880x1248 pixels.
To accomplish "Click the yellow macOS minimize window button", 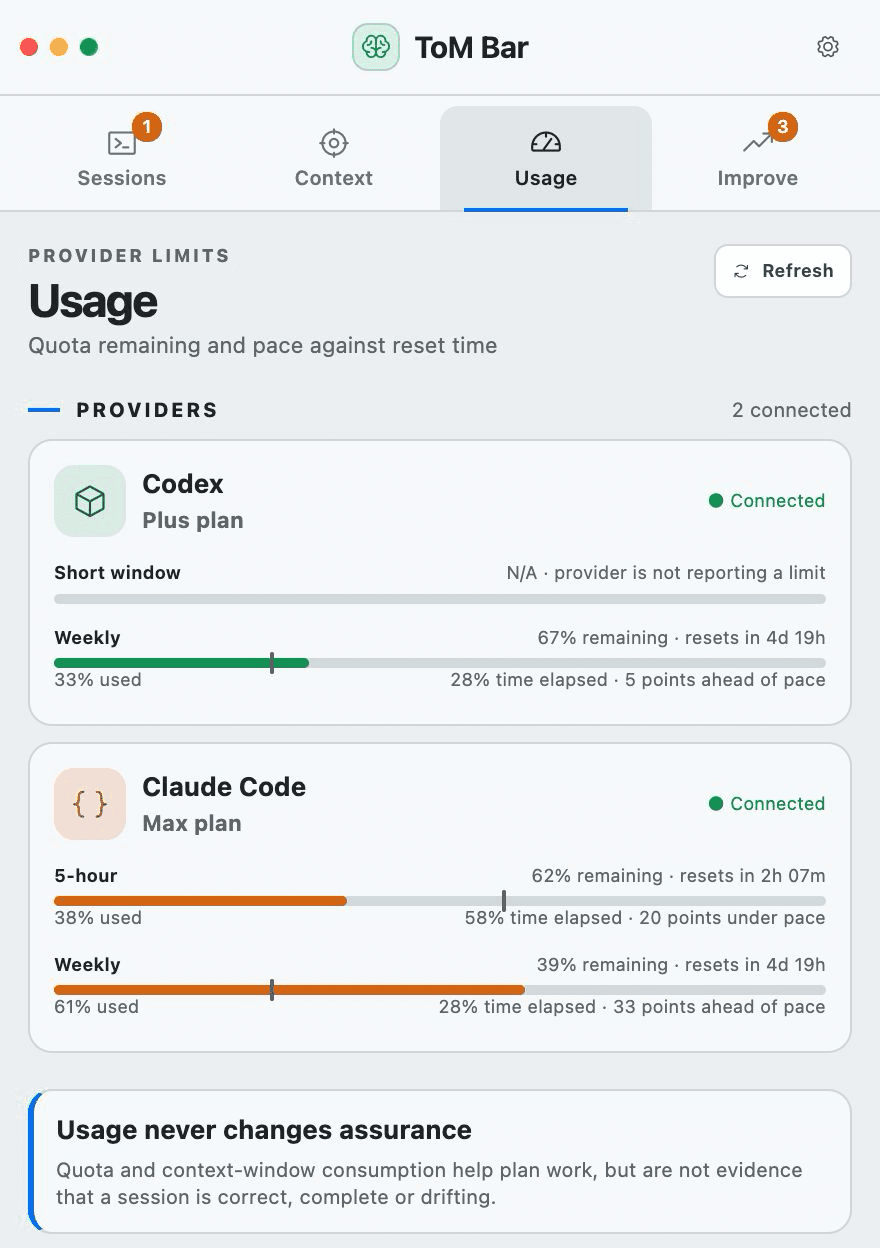I will coord(59,47).
